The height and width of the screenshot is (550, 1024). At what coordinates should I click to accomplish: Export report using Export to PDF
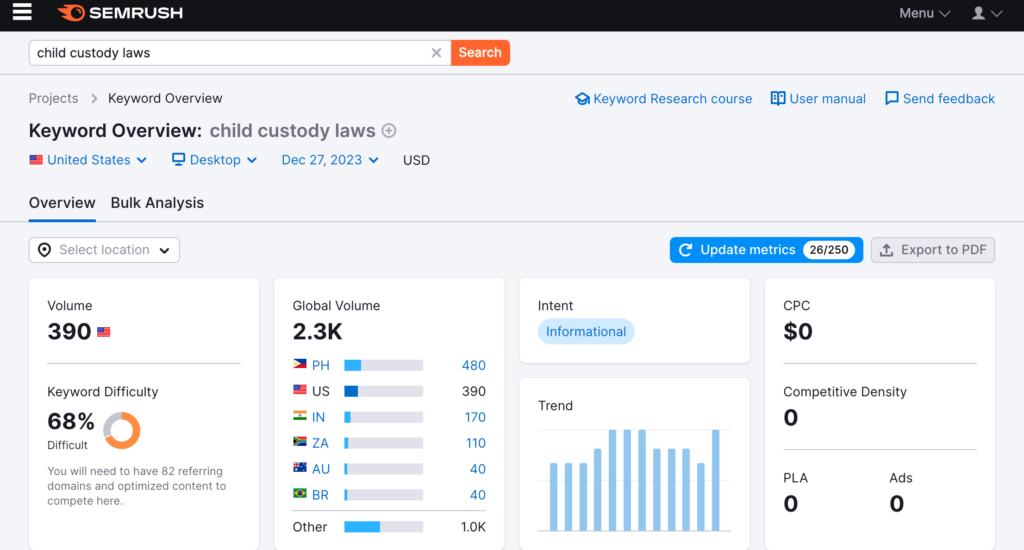click(x=932, y=250)
